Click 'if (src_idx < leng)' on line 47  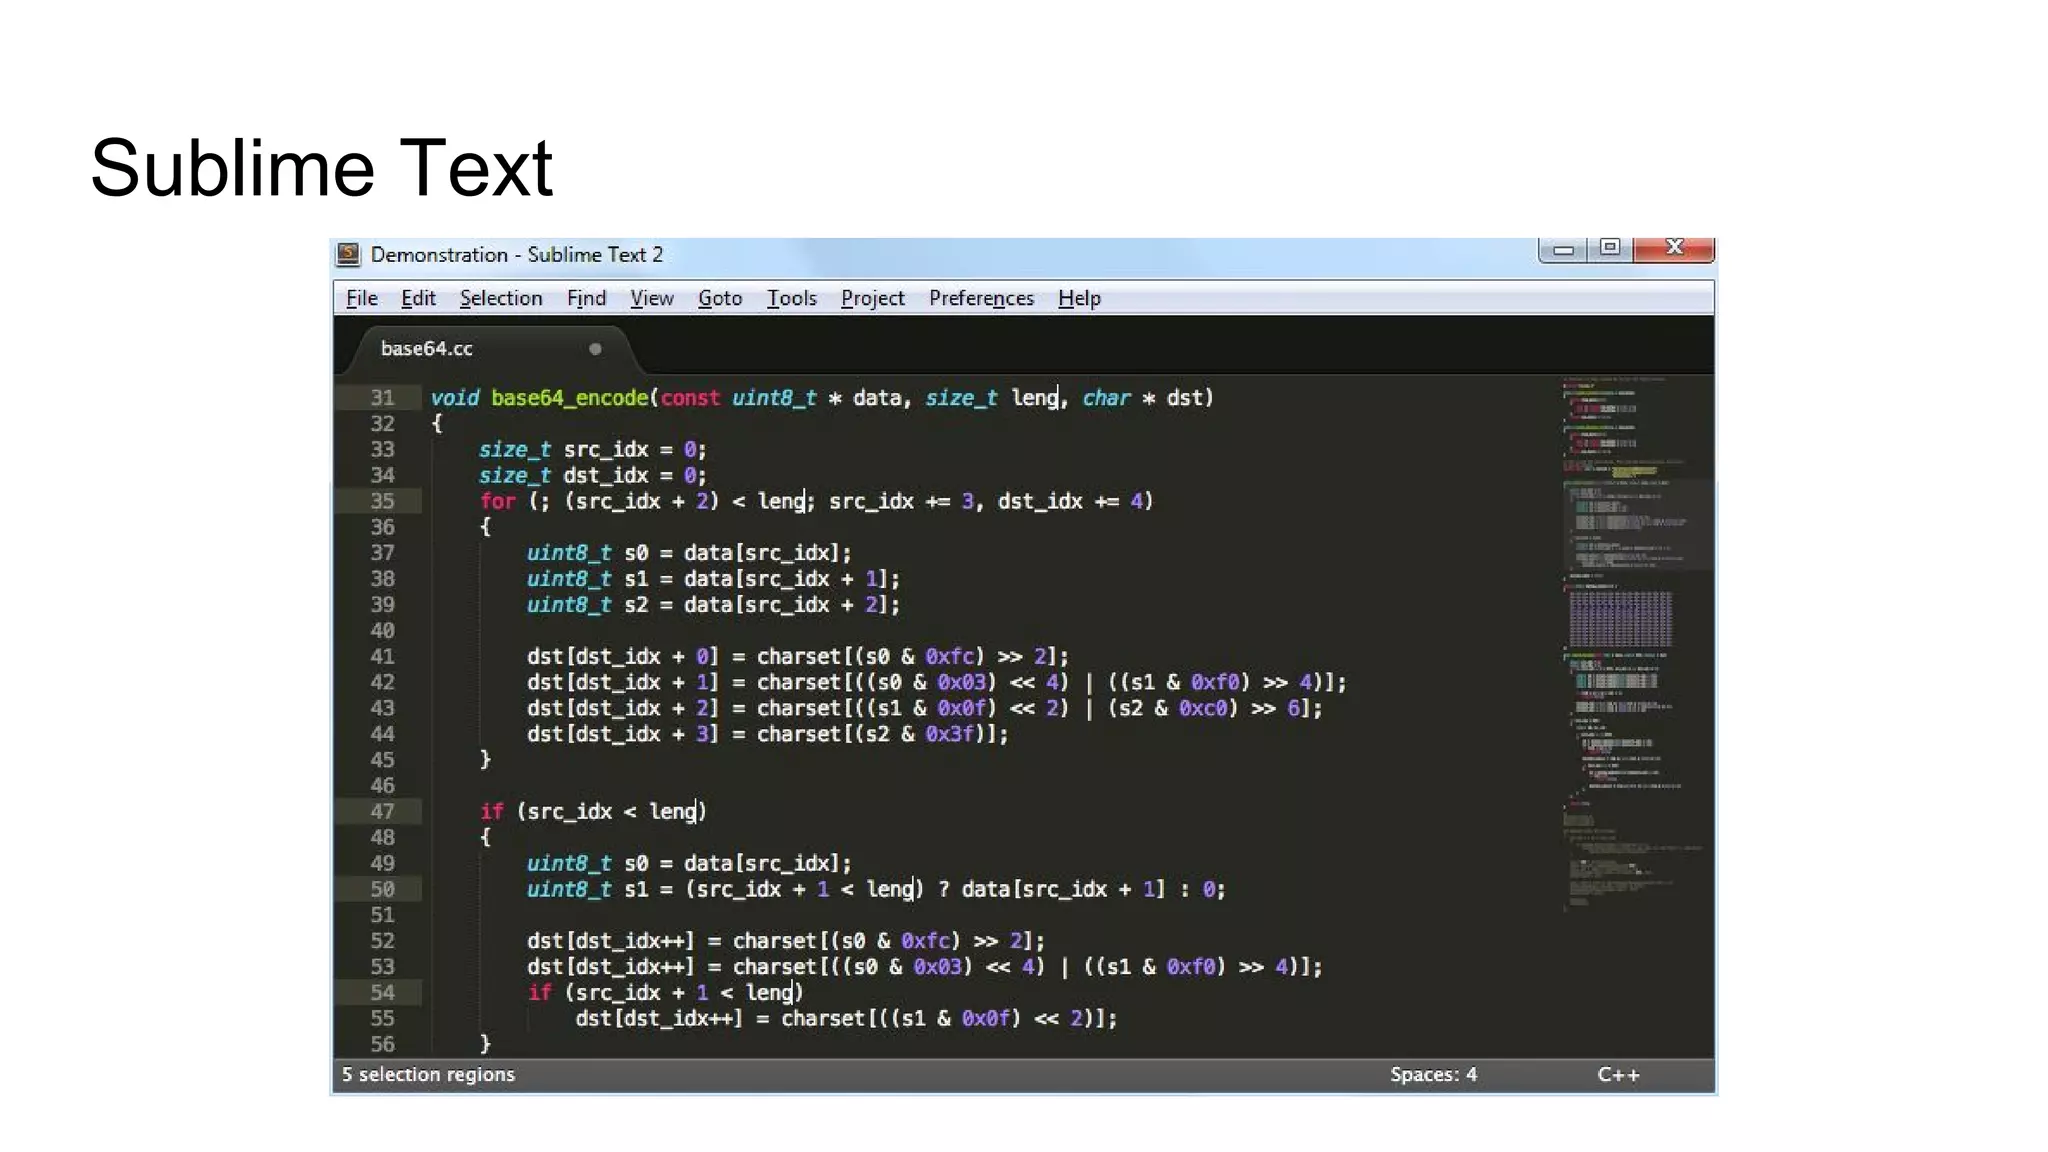(593, 812)
